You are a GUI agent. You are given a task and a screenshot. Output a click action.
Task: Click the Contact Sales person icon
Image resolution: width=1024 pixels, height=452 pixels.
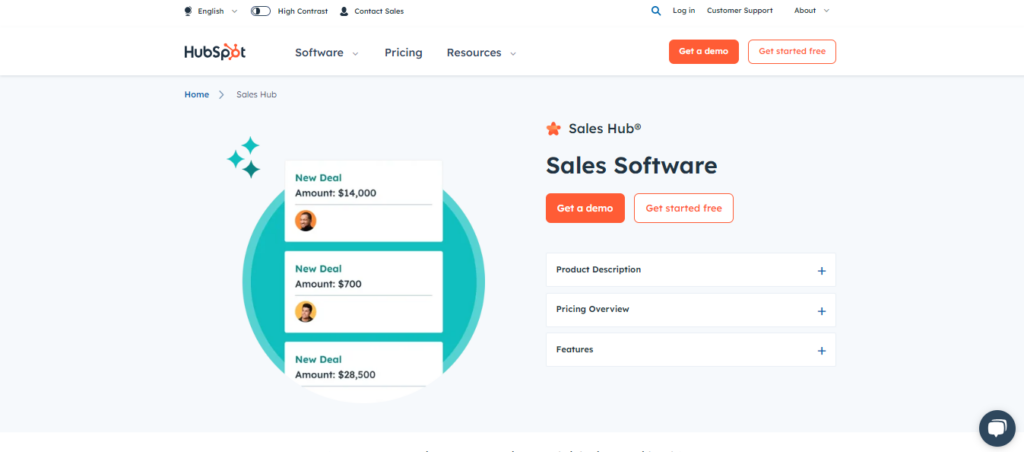344,11
